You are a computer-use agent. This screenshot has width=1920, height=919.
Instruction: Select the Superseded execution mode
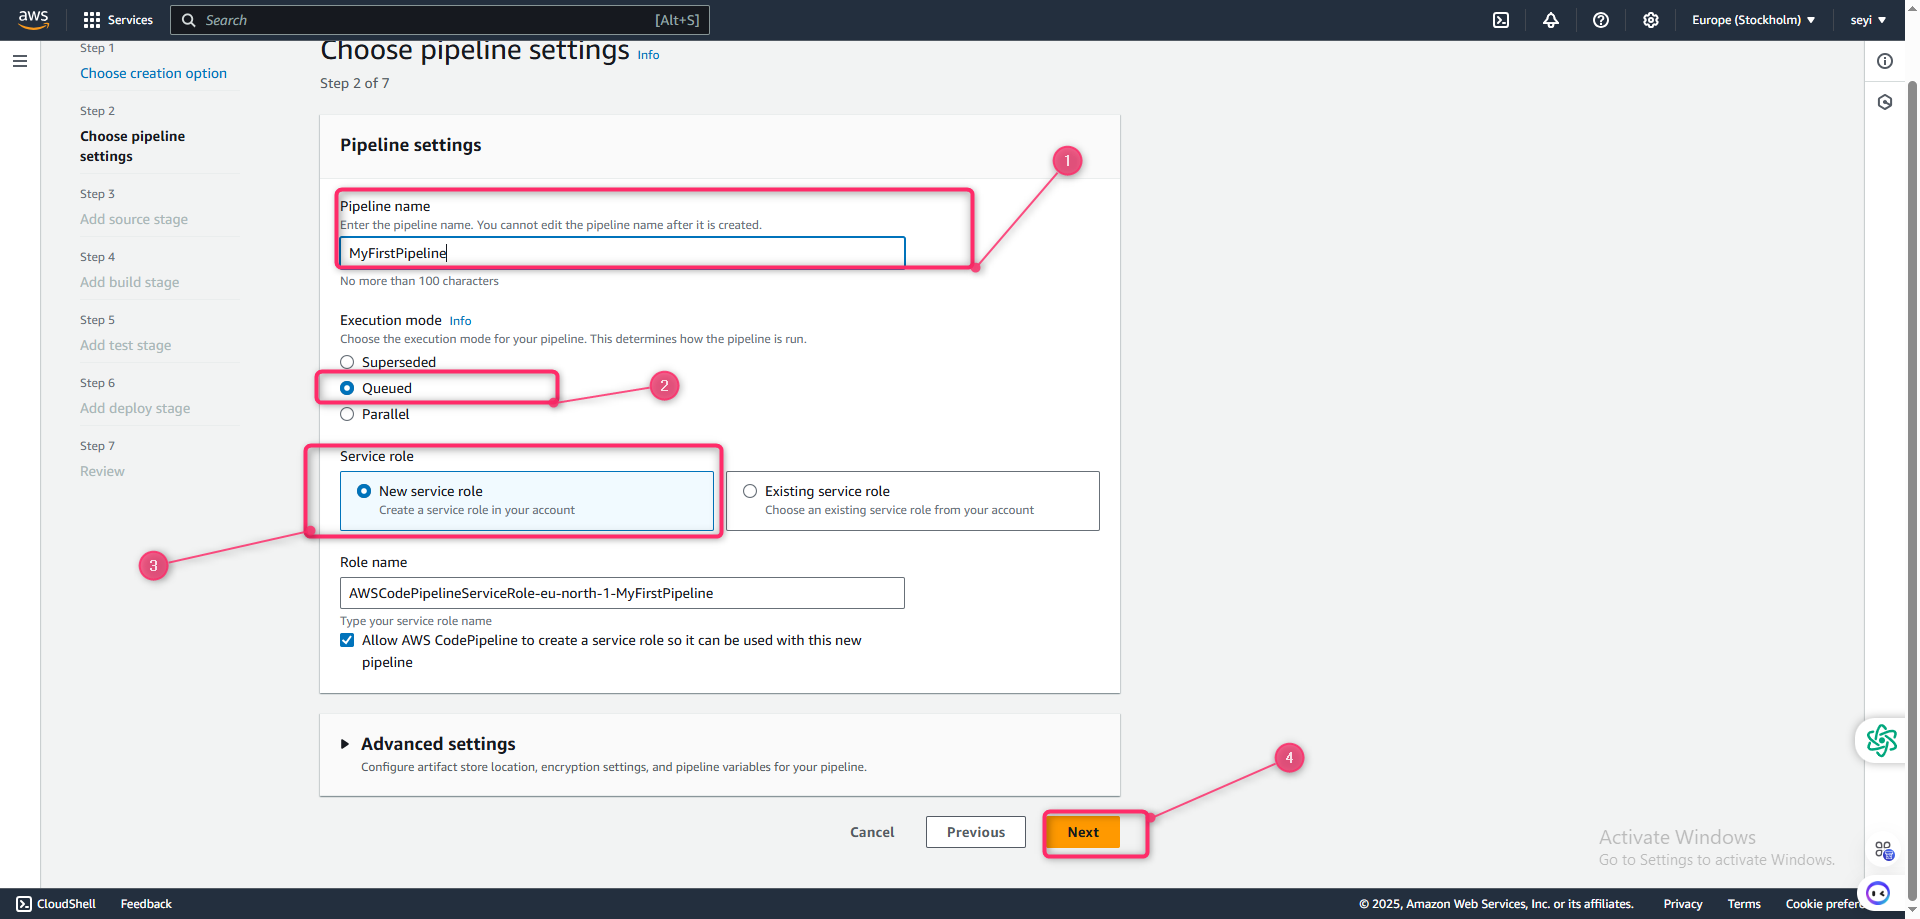[347, 362]
